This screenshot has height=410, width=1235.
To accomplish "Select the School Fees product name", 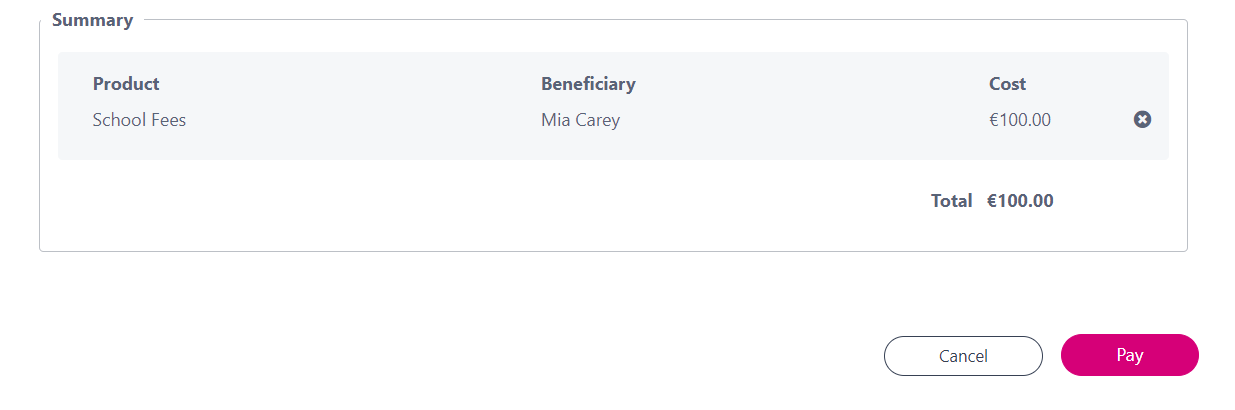I will pos(139,120).
